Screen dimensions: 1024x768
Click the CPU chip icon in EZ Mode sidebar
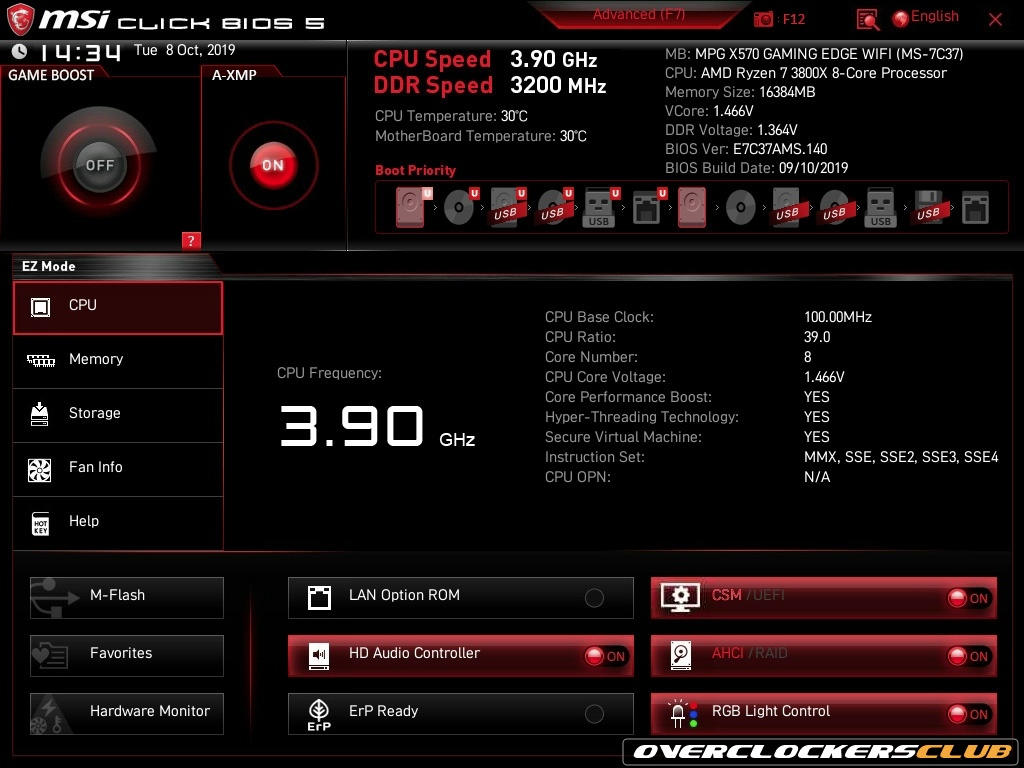point(40,306)
